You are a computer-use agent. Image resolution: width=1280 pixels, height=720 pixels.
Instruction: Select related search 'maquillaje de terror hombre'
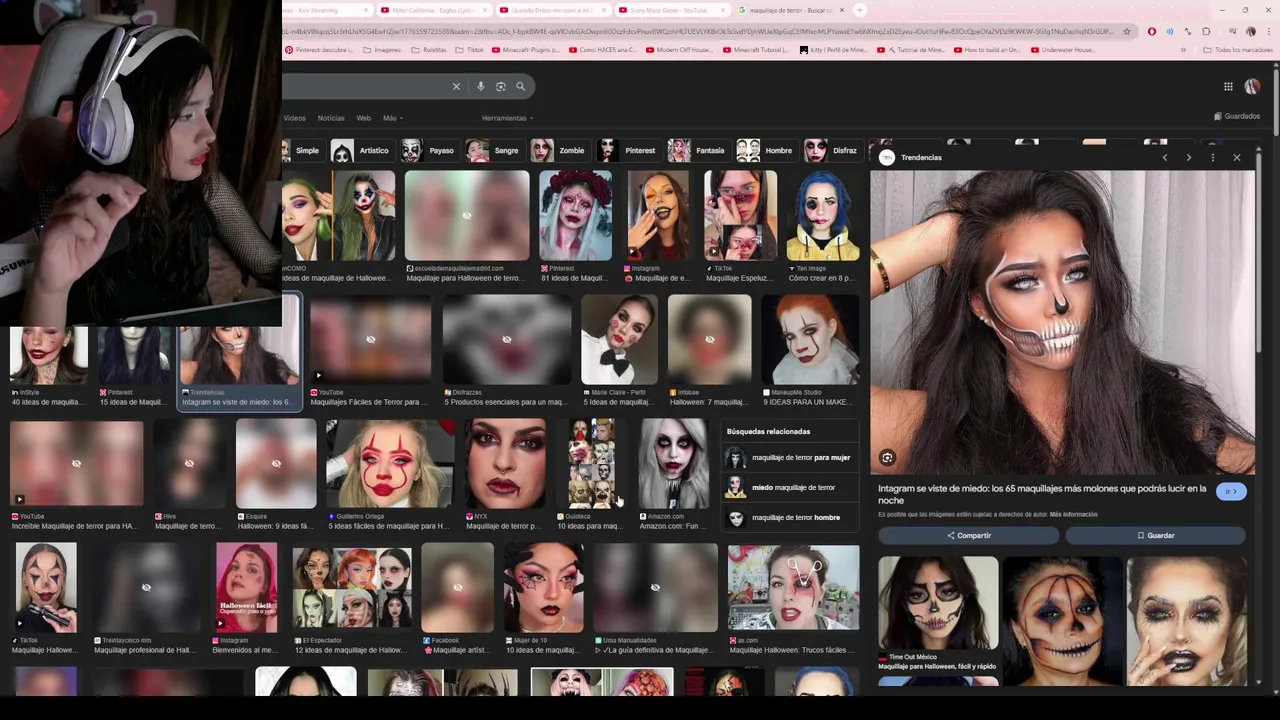click(789, 518)
